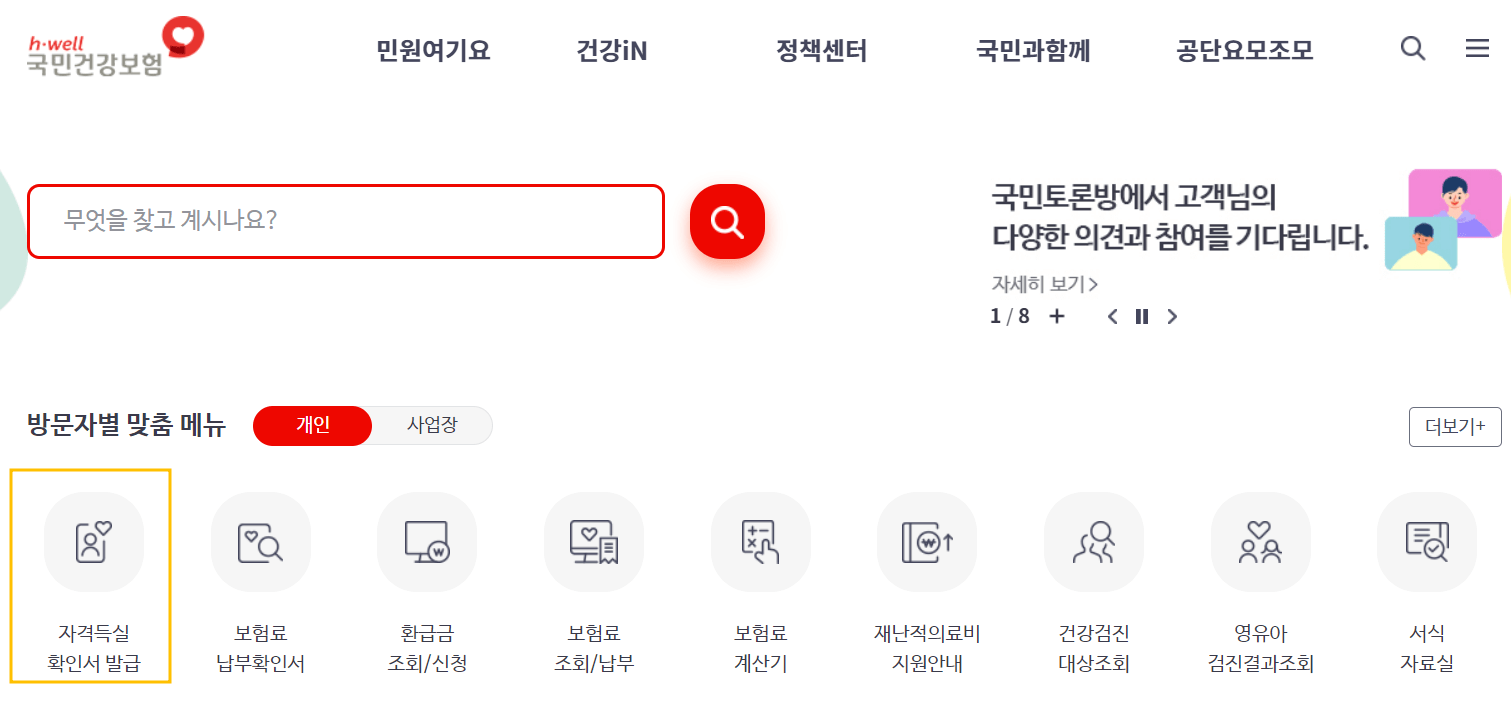The width and height of the screenshot is (1511, 720).
Task: Switch visitor menu to 개인
Action: (x=312, y=425)
